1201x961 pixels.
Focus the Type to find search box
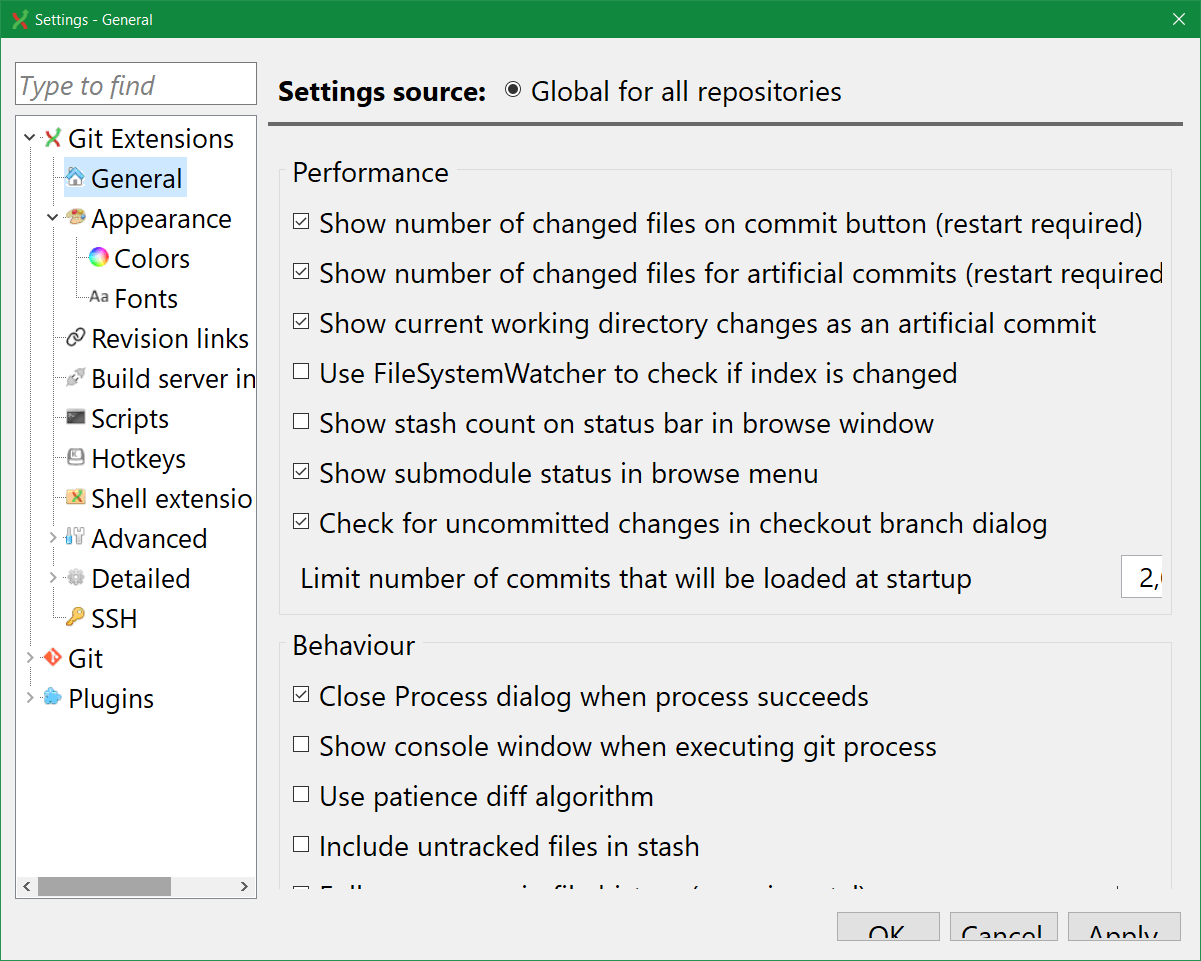pyautogui.click(x=136, y=84)
